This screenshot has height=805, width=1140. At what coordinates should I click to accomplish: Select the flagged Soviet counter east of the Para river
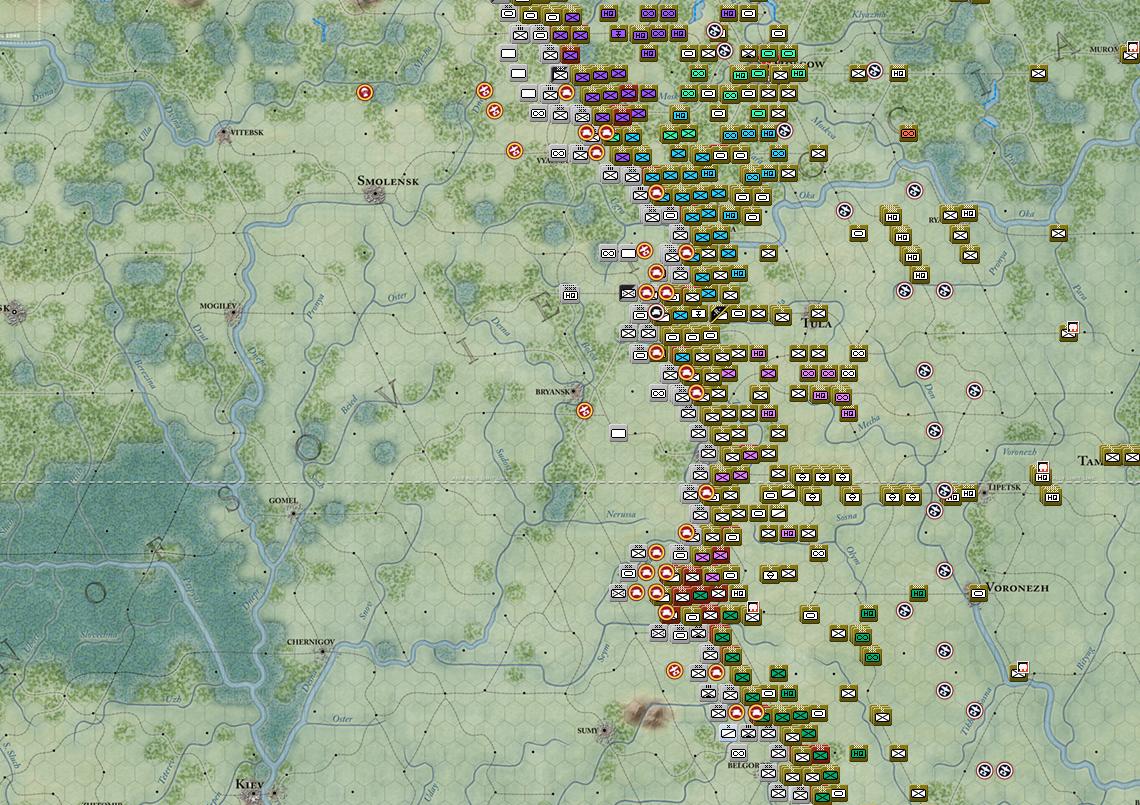pos(1069,331)
